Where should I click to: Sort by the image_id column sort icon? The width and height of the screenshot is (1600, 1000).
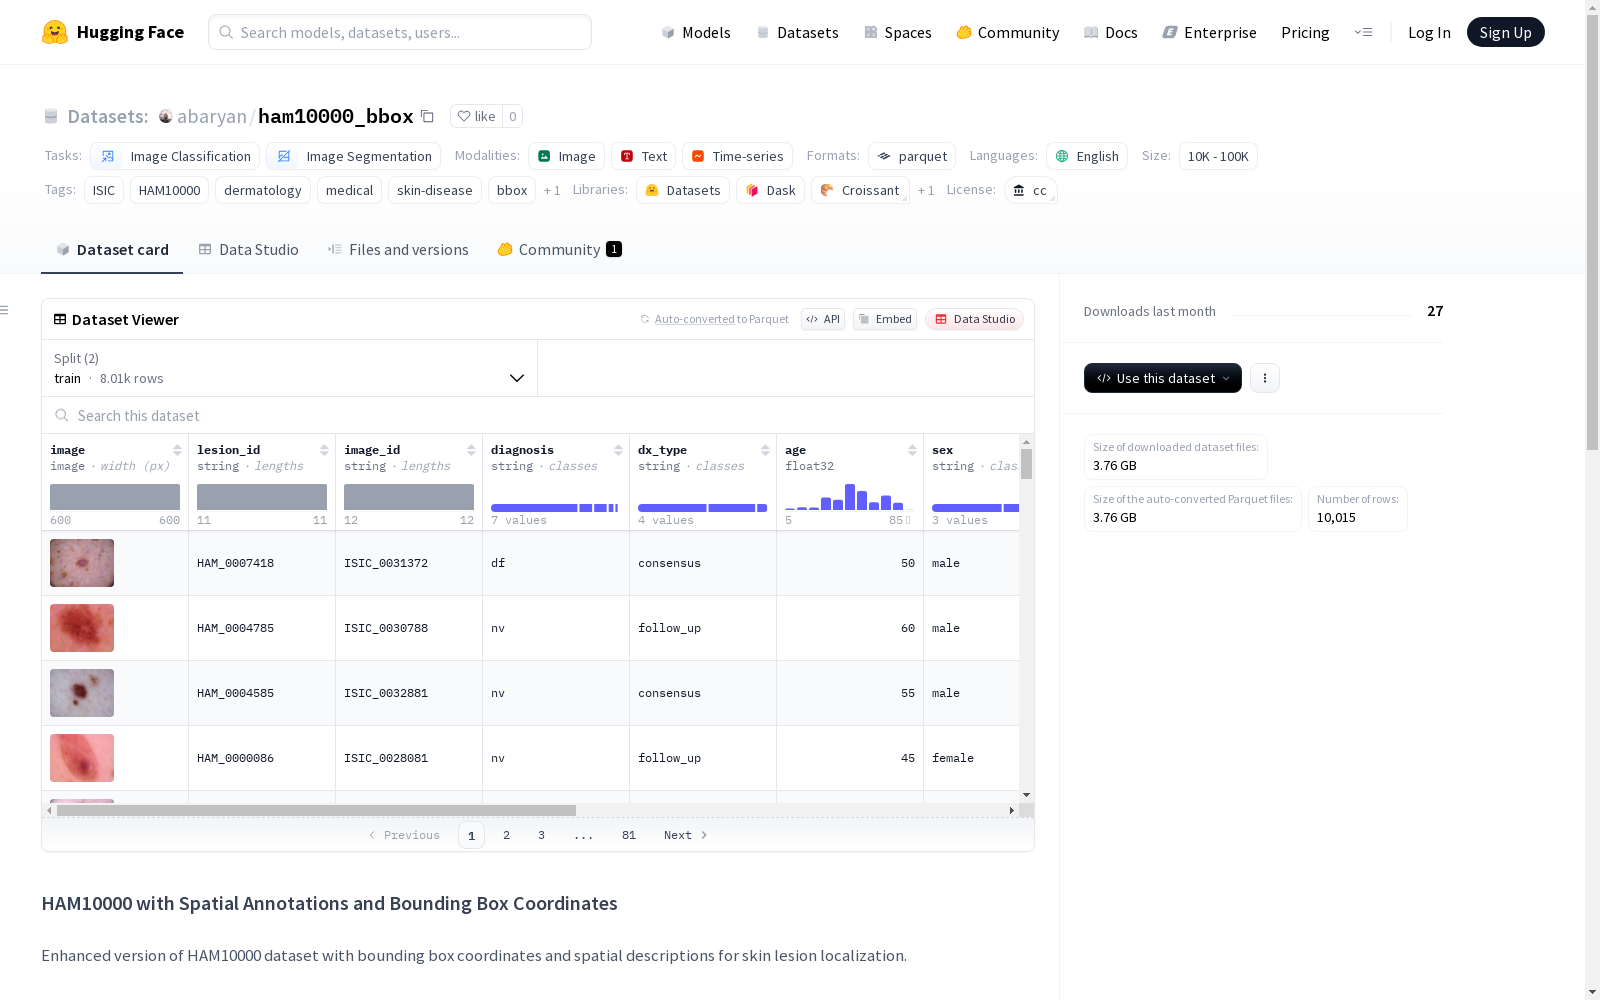coord(471,450)
